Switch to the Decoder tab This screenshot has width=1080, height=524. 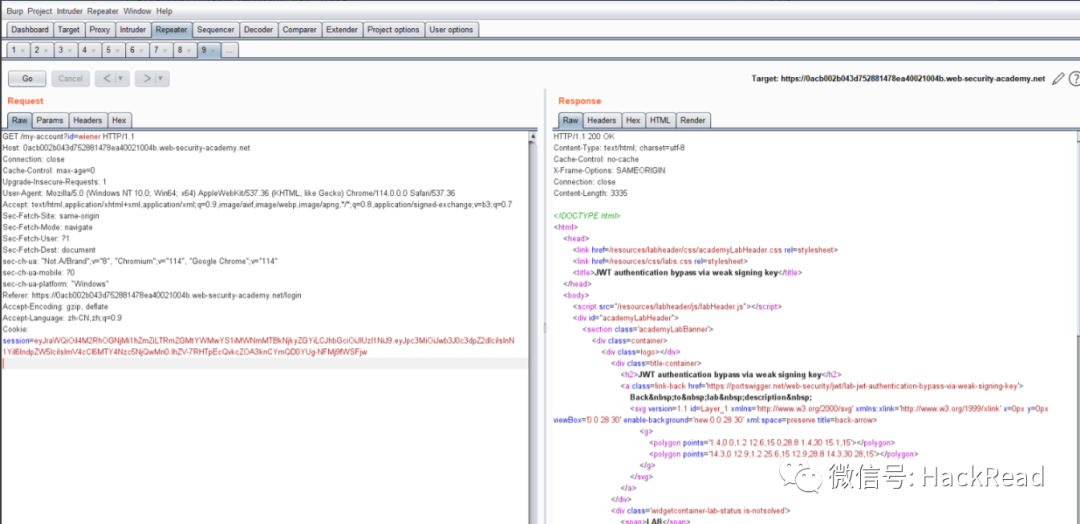point(259,30)
